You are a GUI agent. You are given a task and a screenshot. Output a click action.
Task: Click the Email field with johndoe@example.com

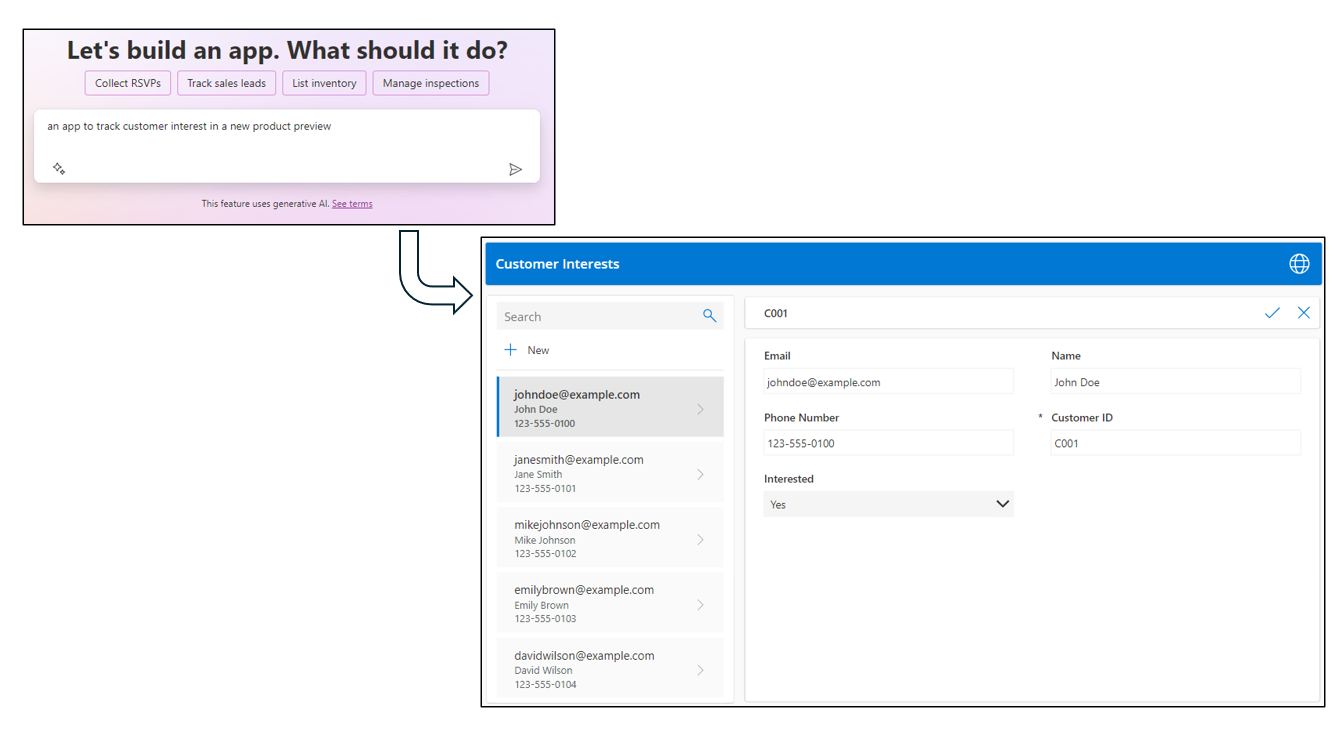pyautogui.click(x=888, y=382)
